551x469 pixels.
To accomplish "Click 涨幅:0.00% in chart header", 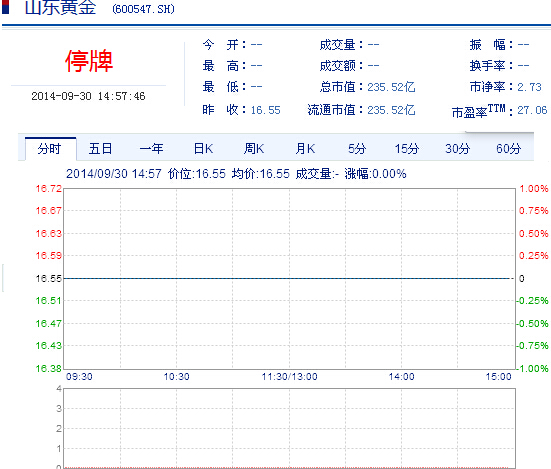I will pyautogui.click(x=375, y=174).
